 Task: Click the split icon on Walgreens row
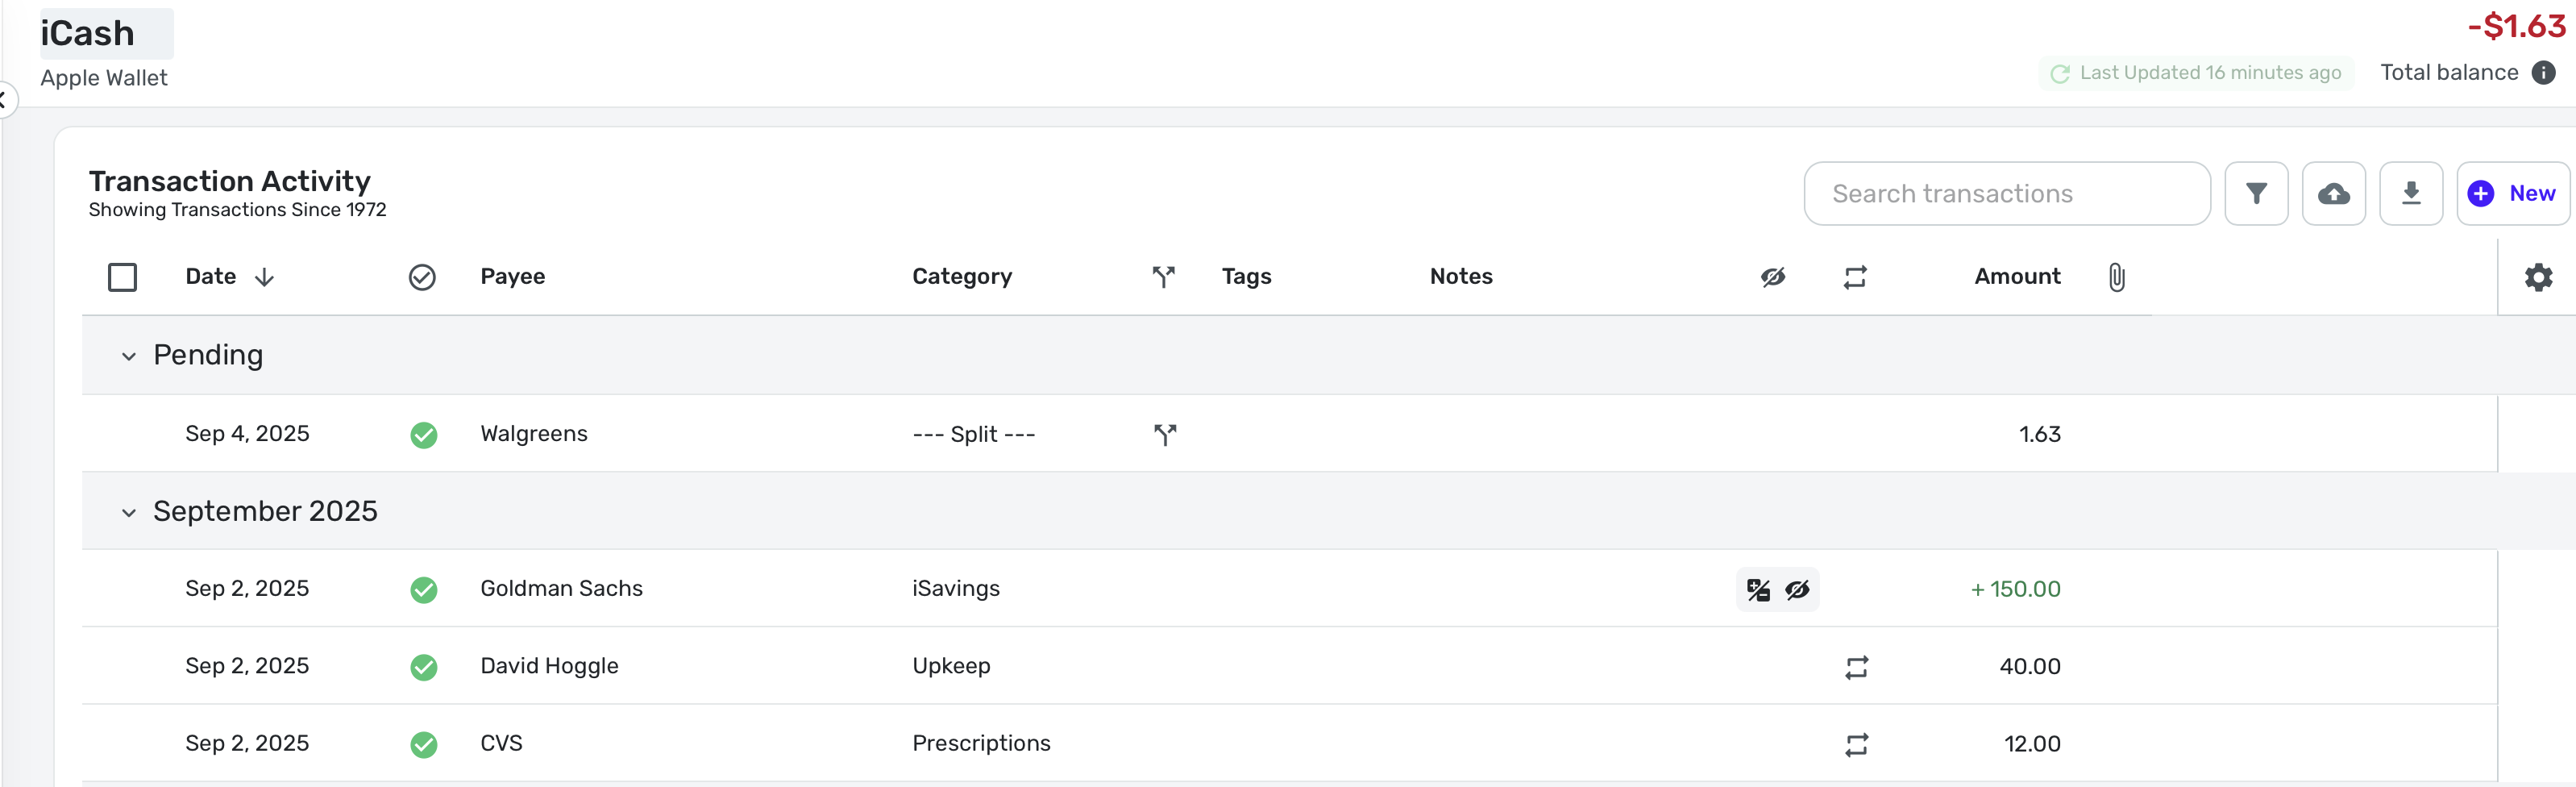coord(1164,434)
